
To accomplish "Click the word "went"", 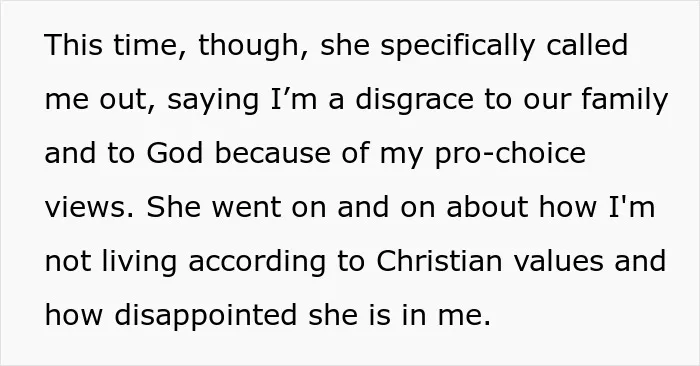I will pos(246,208).
